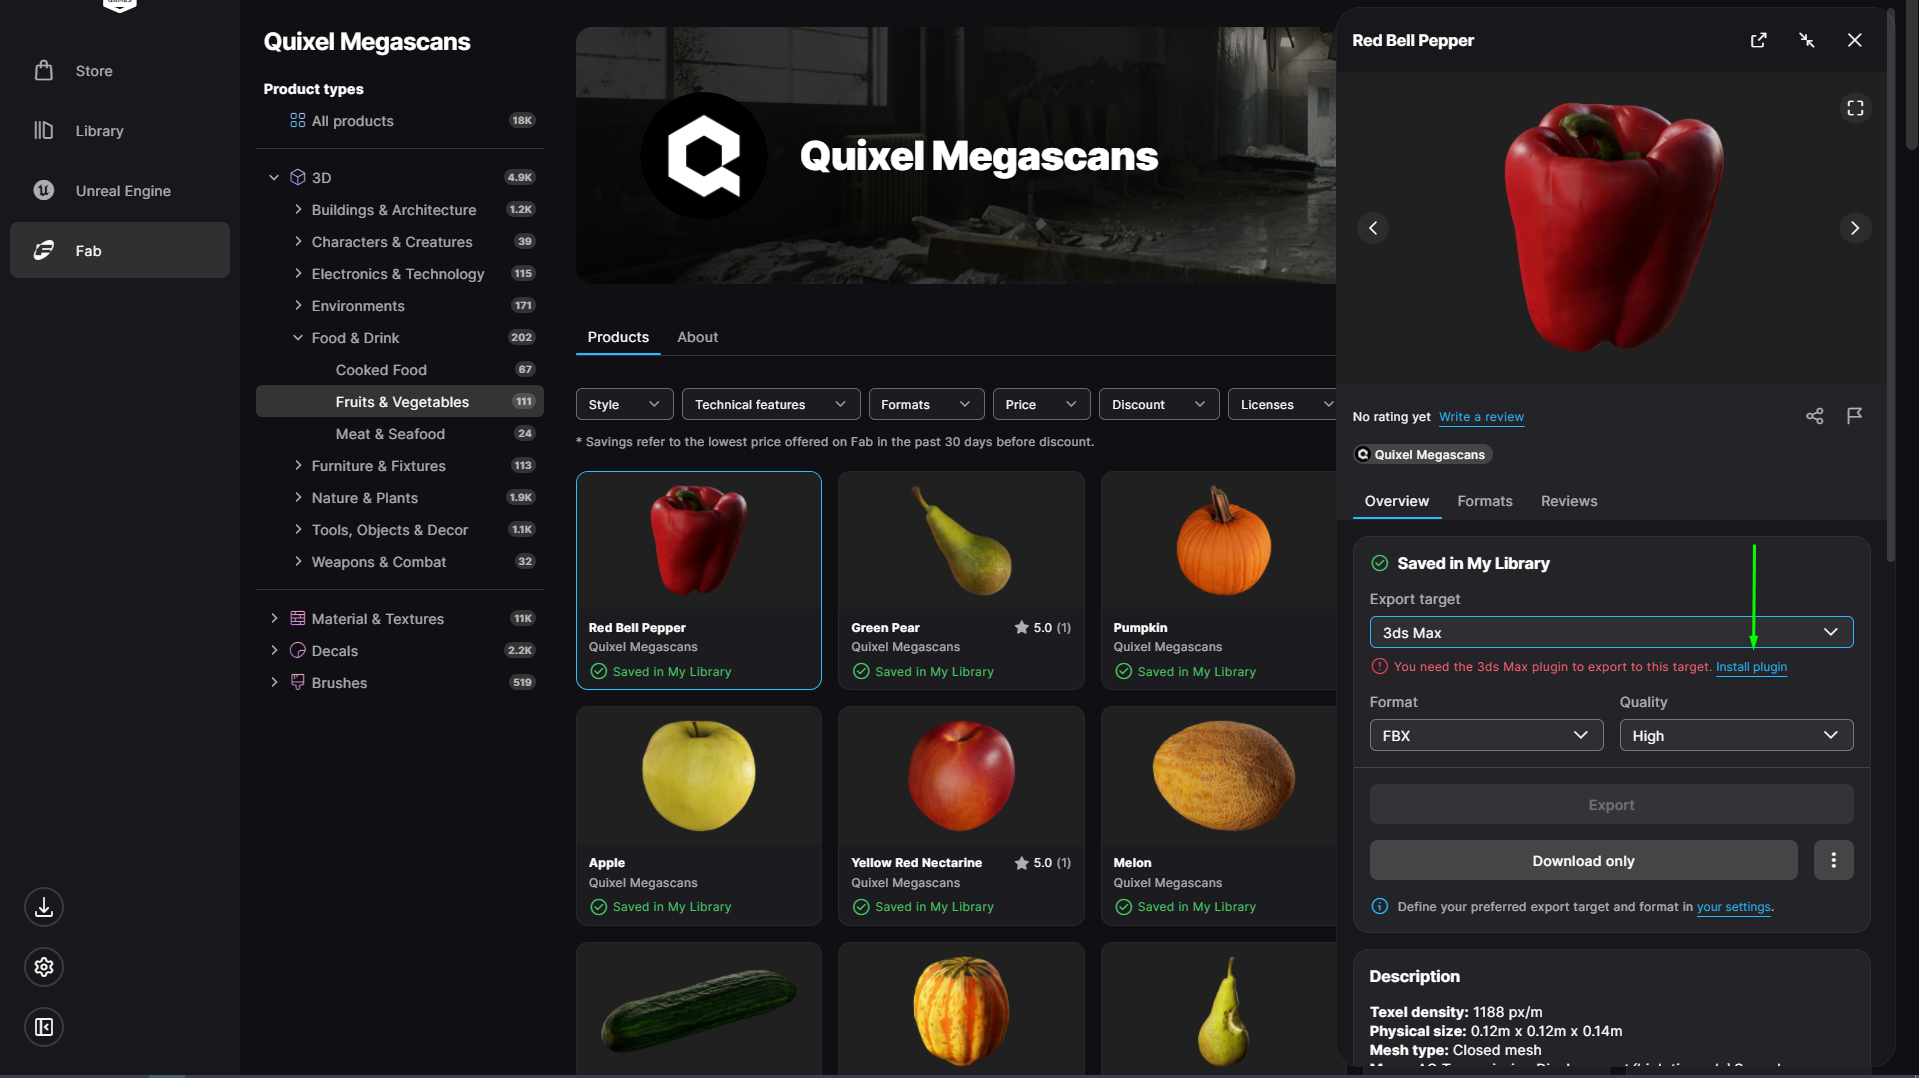
Task: Collapse Food & Drink category
Action: tap(298, 338)
